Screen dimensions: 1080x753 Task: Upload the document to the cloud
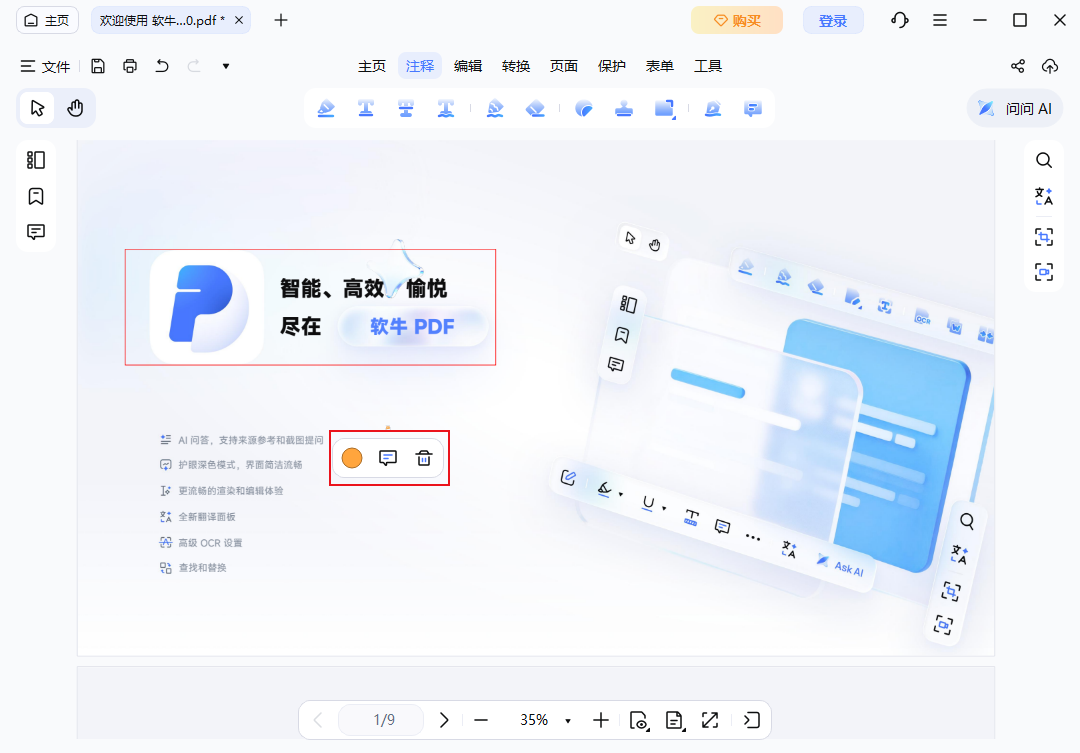tap(1050, 66)
